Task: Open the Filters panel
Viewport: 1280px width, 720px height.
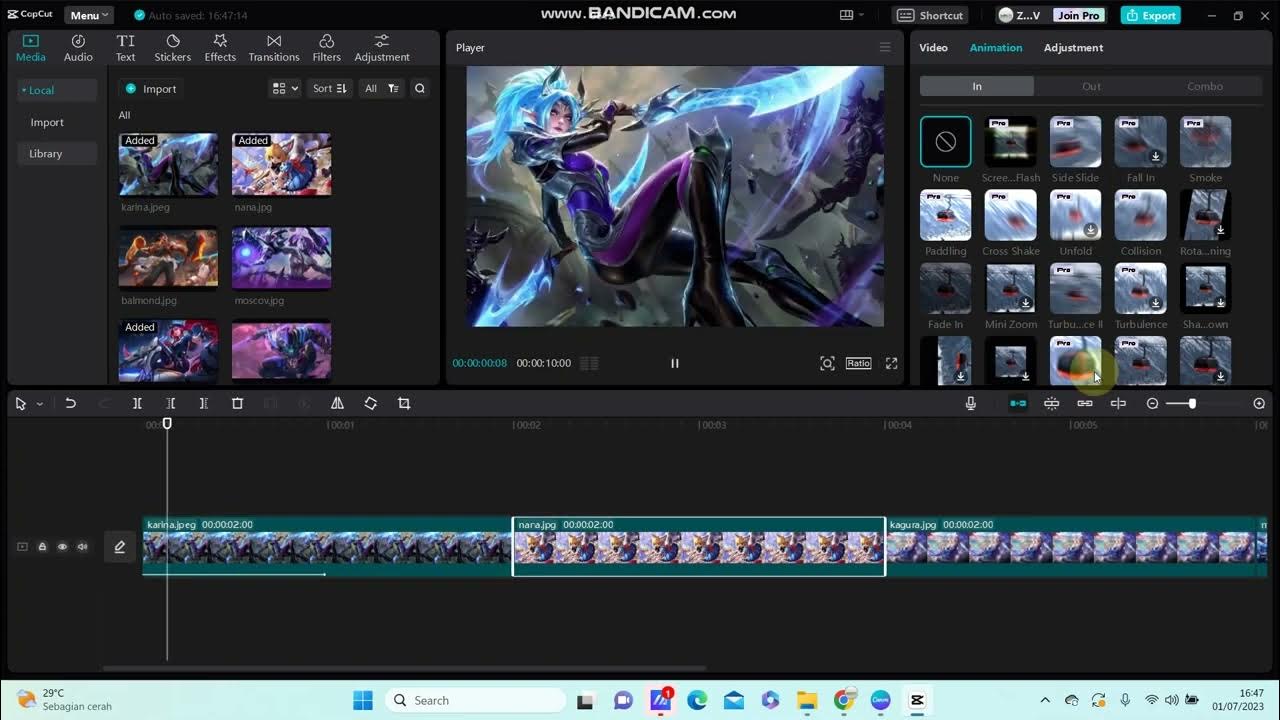Action: point(326,48)
